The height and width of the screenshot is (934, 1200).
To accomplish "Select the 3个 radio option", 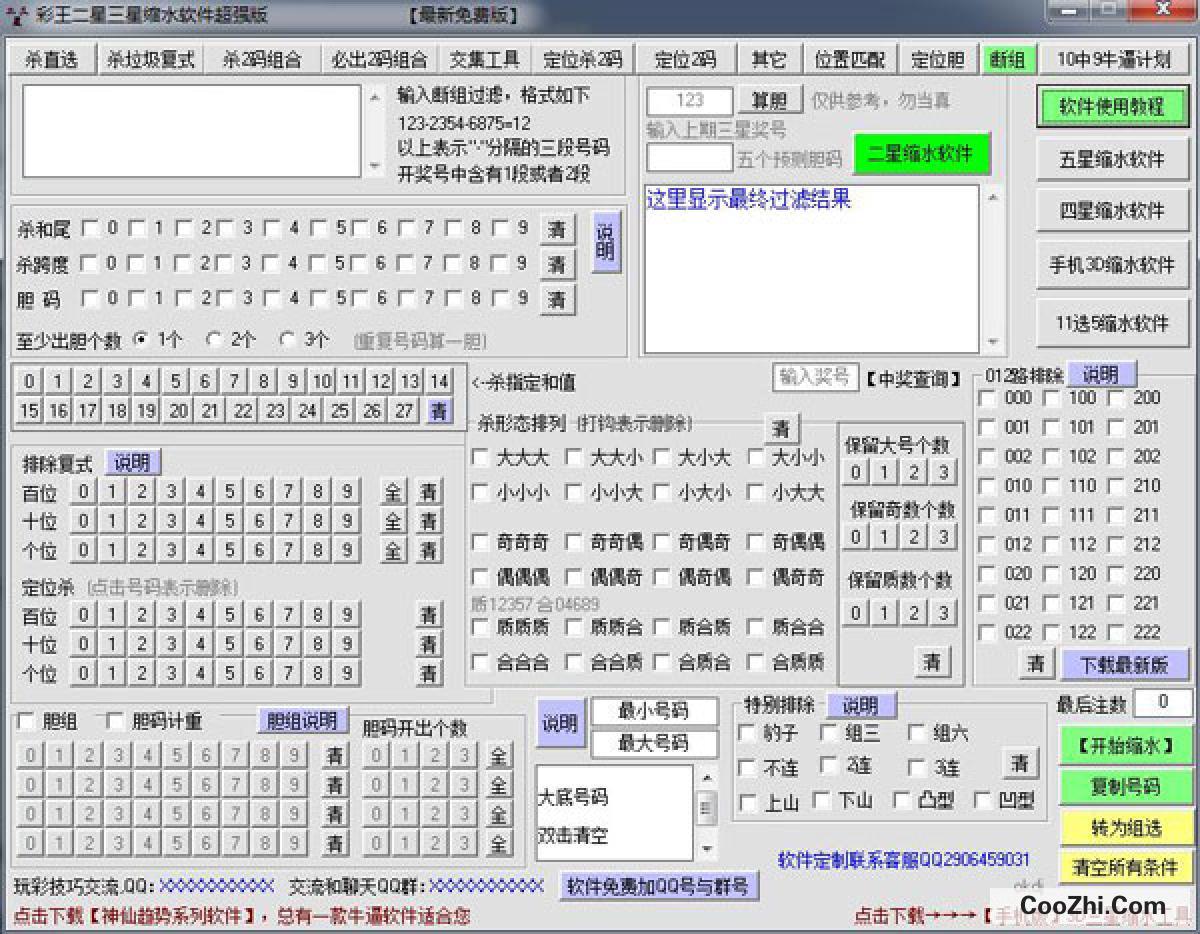I will tap(288, 340).
